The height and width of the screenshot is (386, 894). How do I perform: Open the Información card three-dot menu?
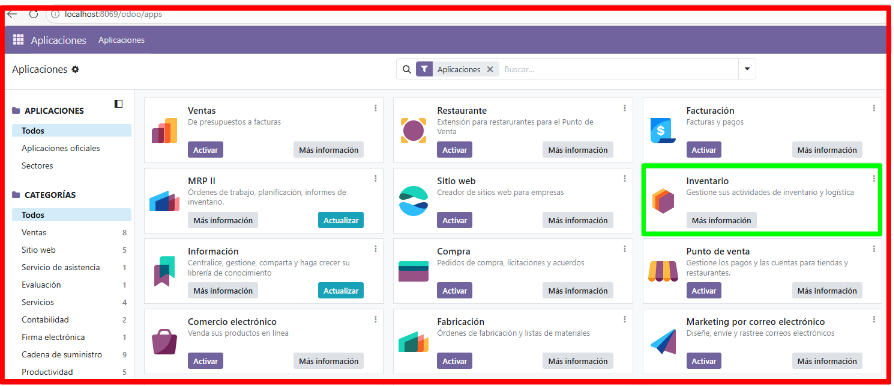coord(375,249)
